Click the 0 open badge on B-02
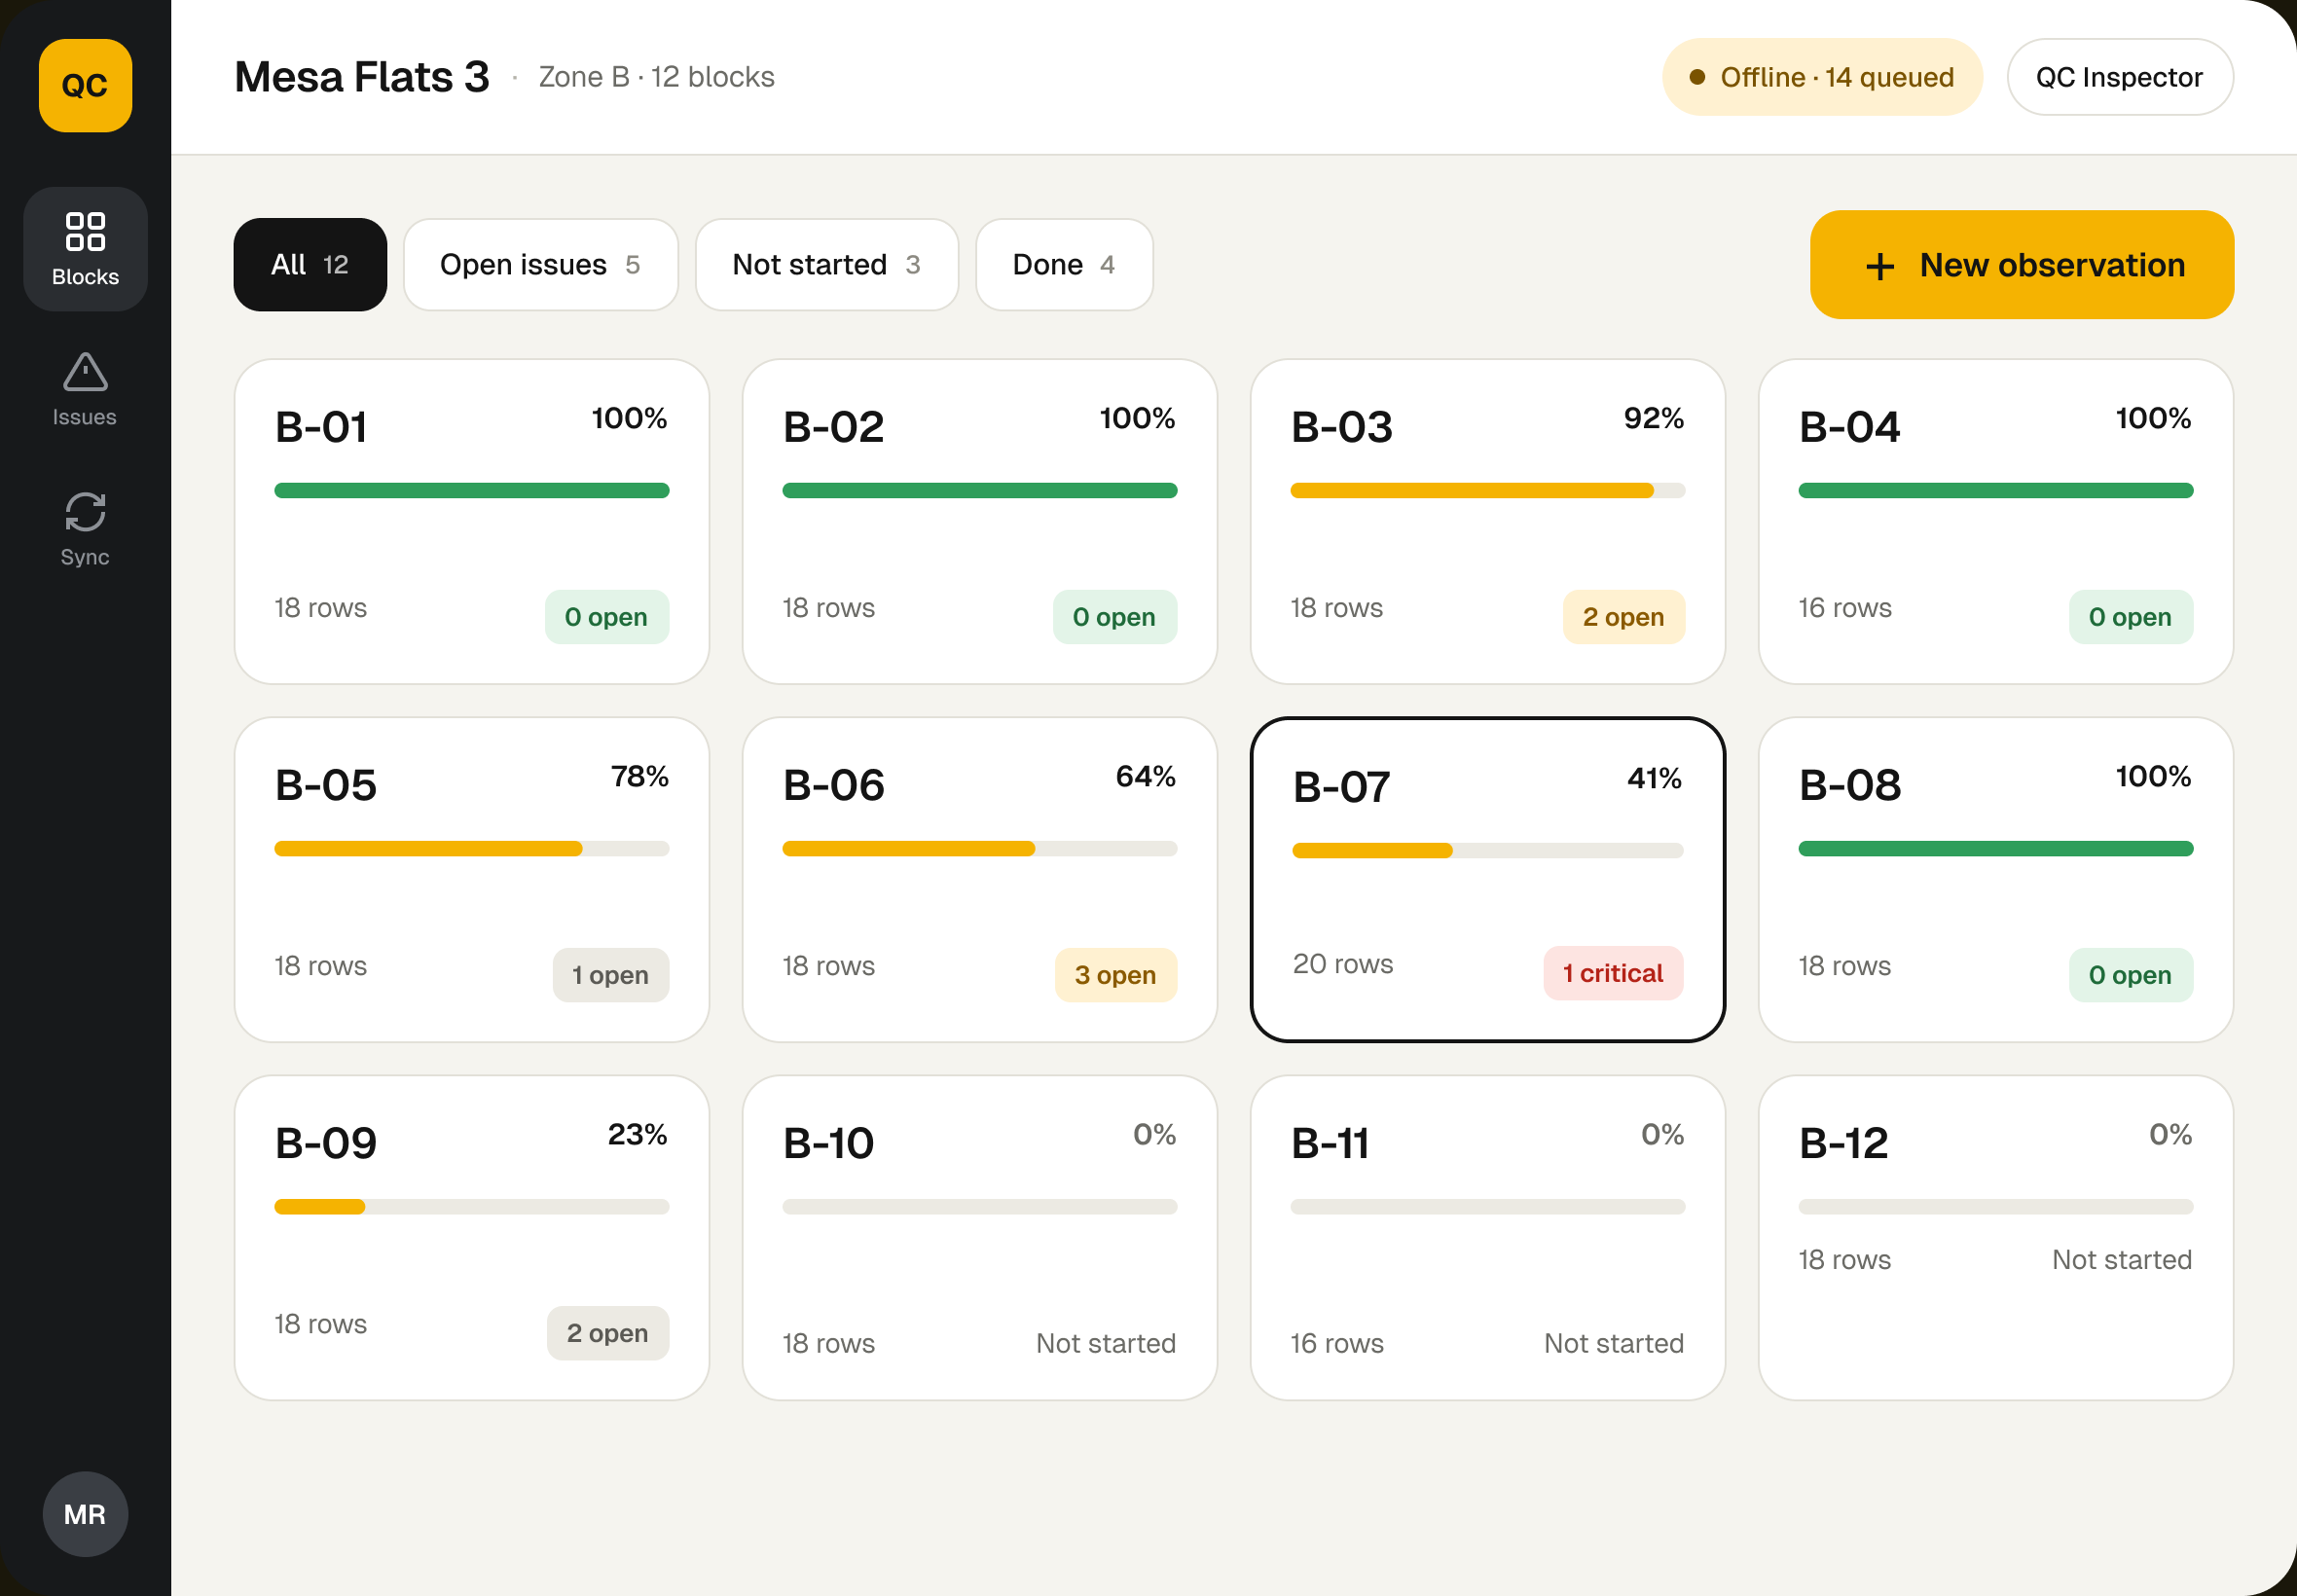The height and width of the screenshot is (1596, 2297). coord(1115,617)
